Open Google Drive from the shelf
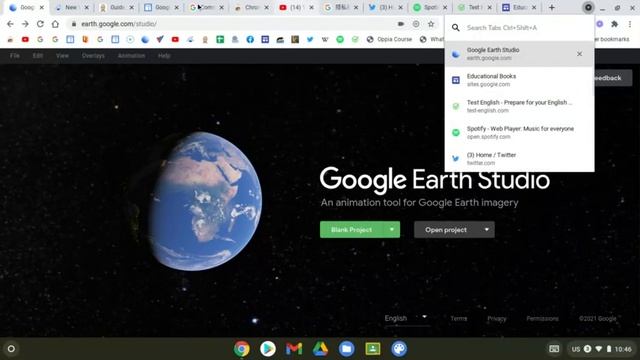Viewport: 640px width, 360px height. [x=320, y=349]
